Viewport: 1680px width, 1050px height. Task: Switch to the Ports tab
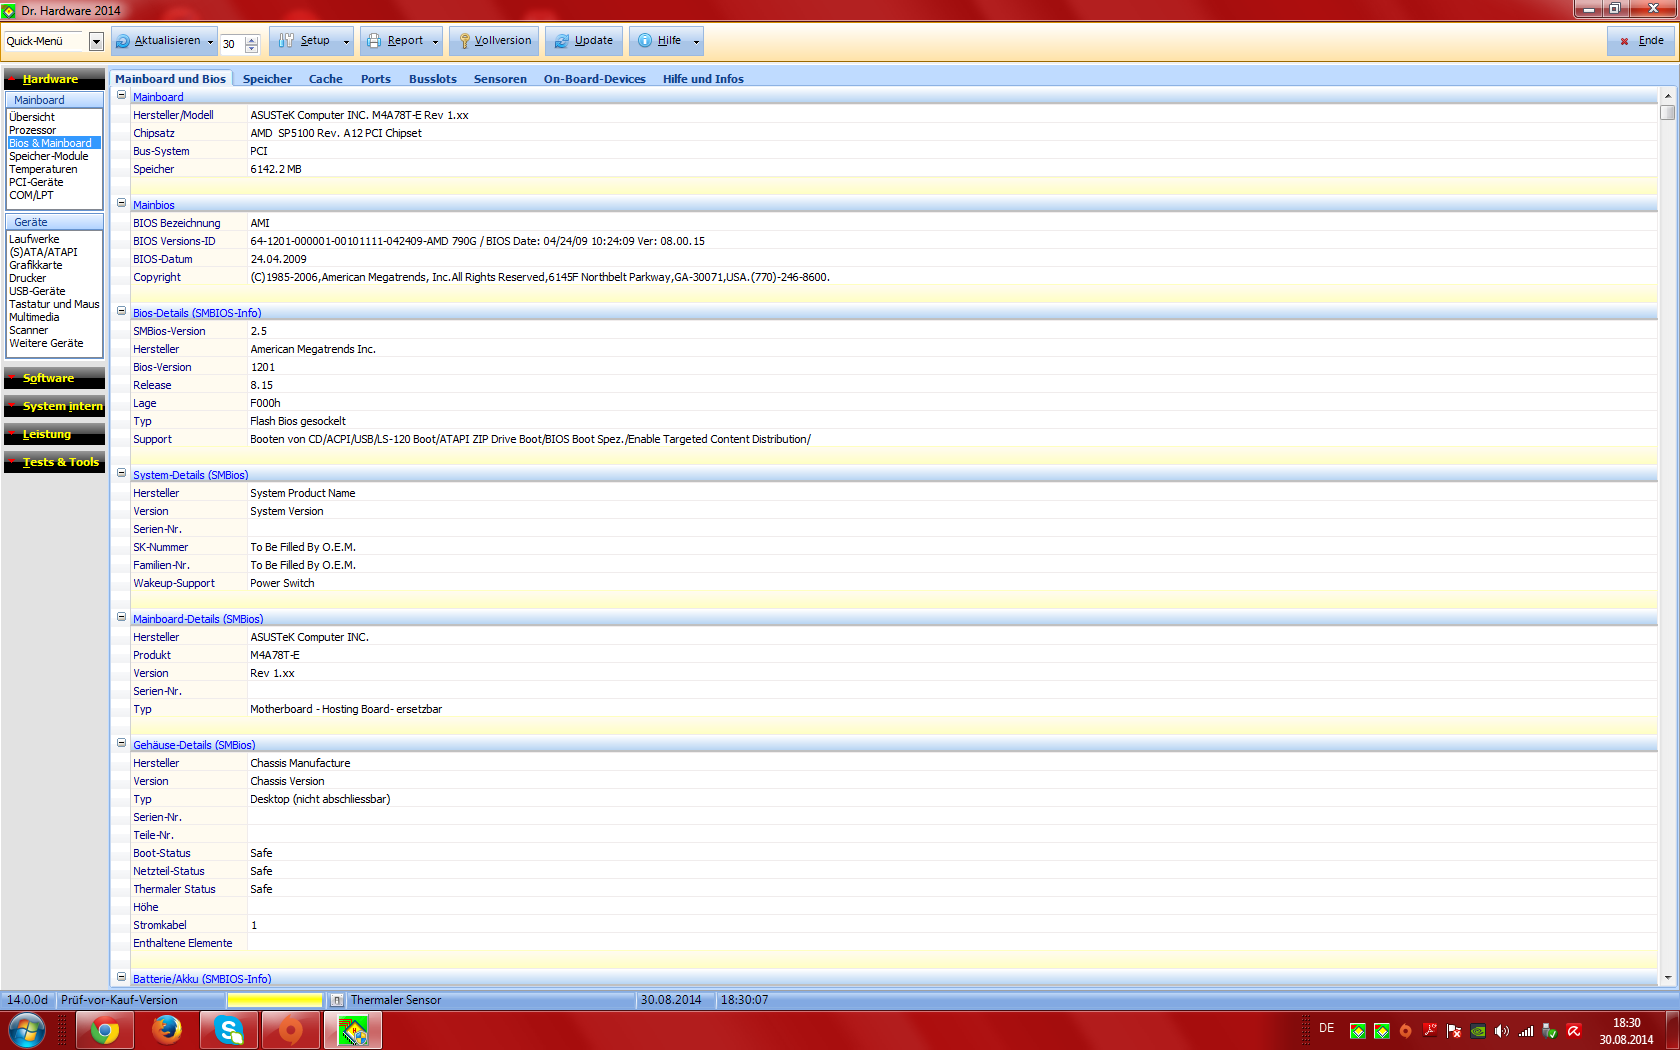pos(376,79)
